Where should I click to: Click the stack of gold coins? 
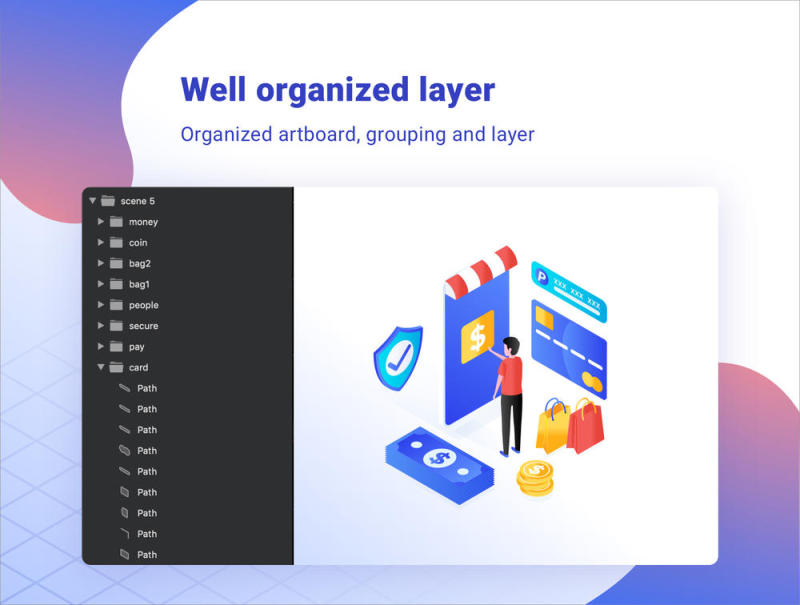tap(535, 477)
